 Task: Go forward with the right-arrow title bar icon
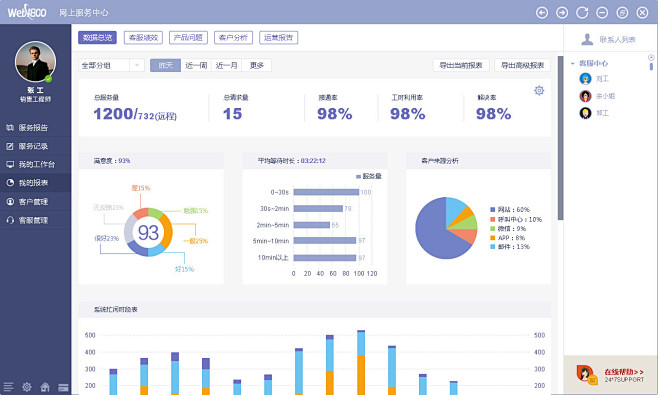coord(562,13)
